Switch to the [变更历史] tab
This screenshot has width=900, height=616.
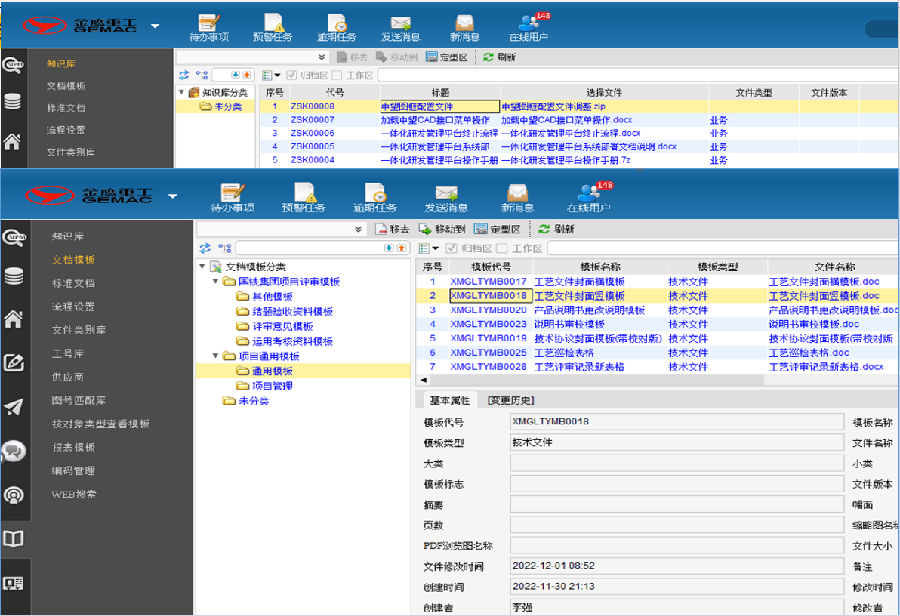click(510, 401)
